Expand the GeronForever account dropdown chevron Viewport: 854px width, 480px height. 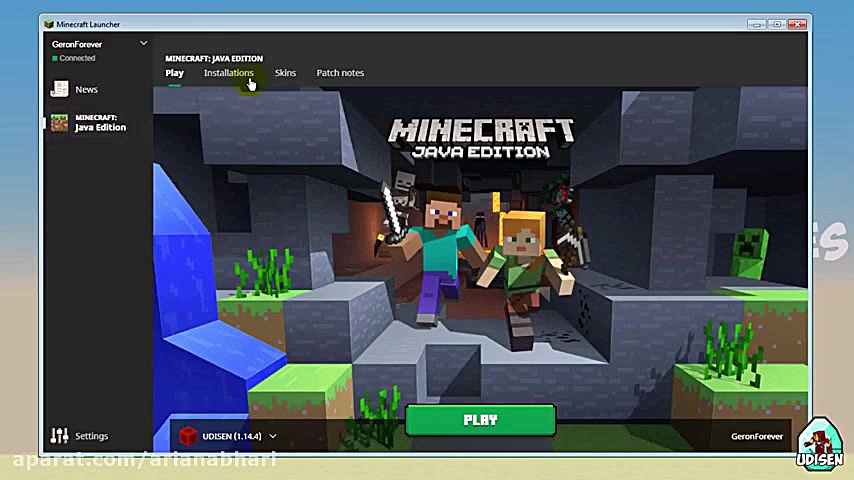click(144, 43)
